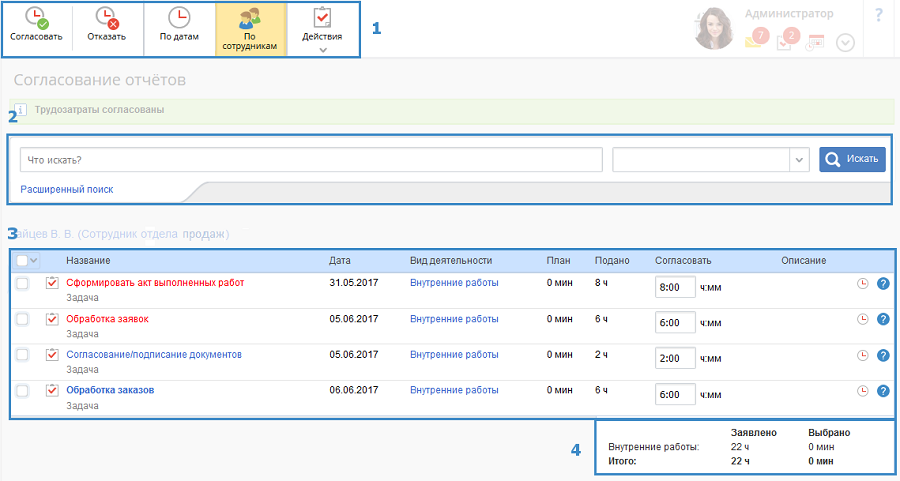Click clock icon in Обработка заявок row
The width and height of the screenshot is (900, 481).
pos(862,319)
